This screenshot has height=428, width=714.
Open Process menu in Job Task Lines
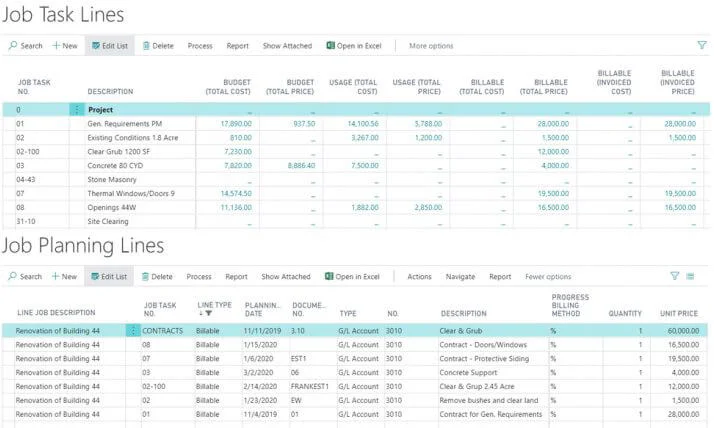pyautogui.click(x=200, y=46)
